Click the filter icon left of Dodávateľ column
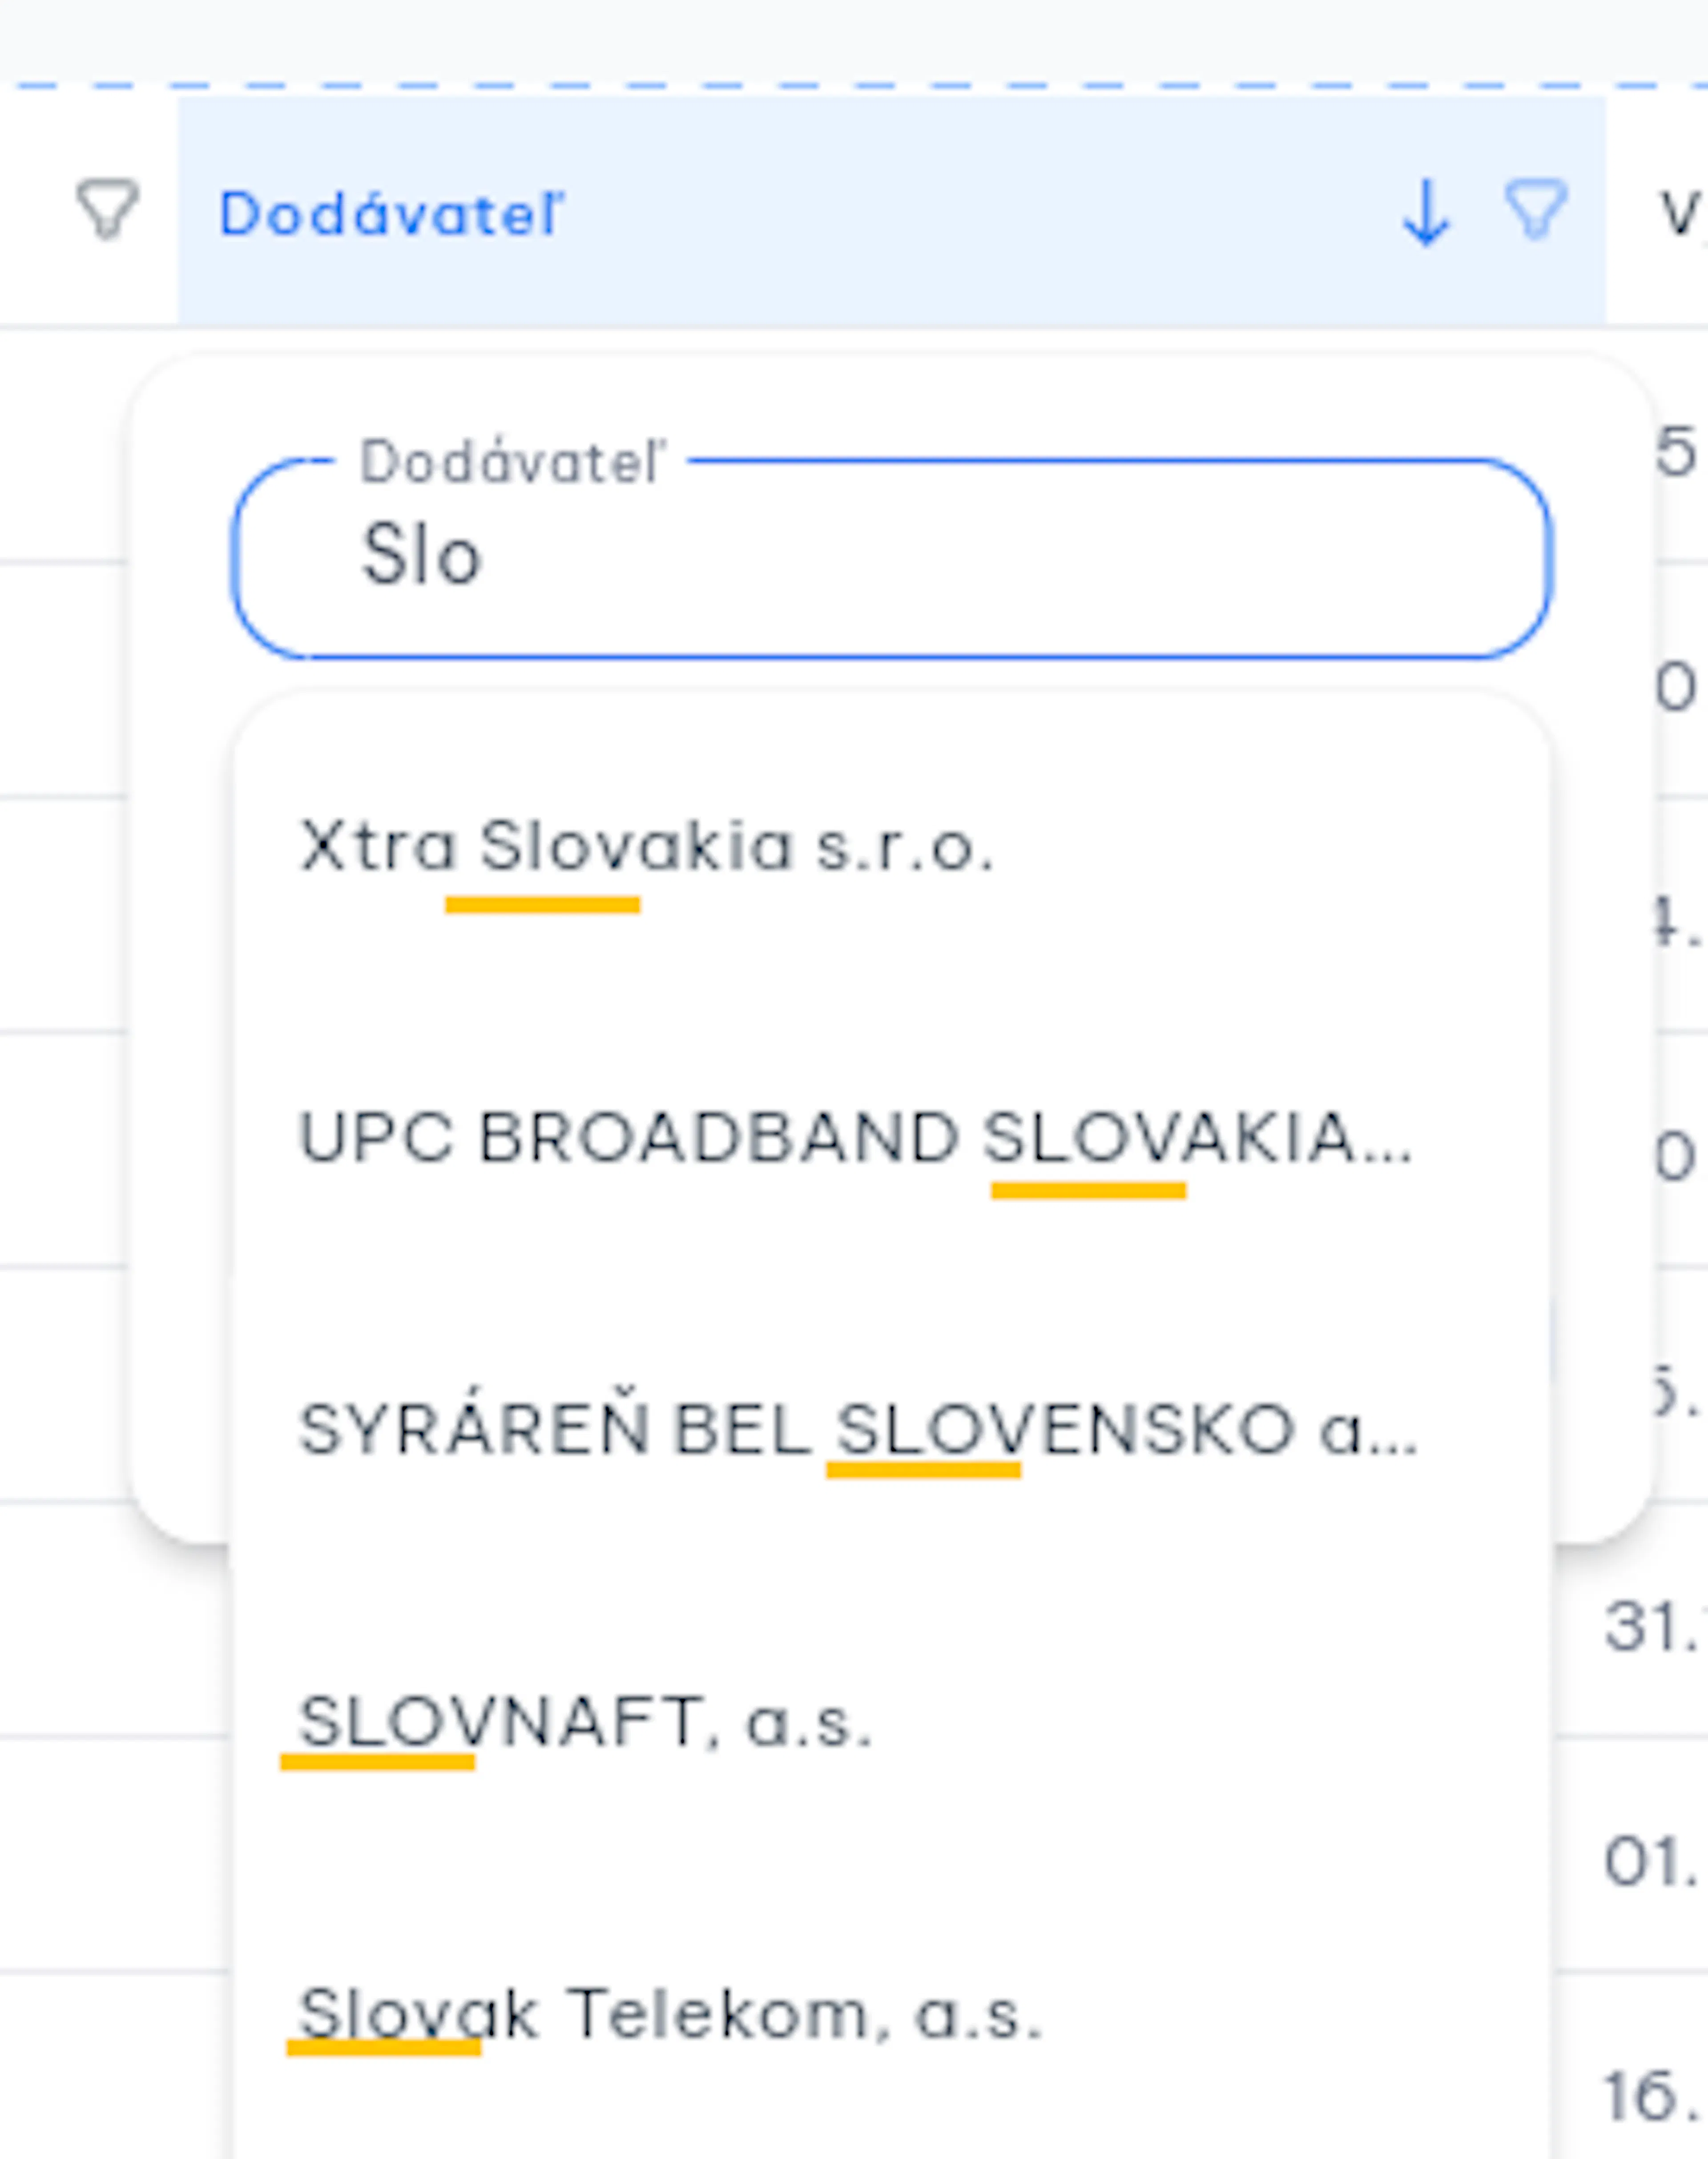This screenshot has width=1708, height=2159. pyautogui.click(x=107, y=210)
